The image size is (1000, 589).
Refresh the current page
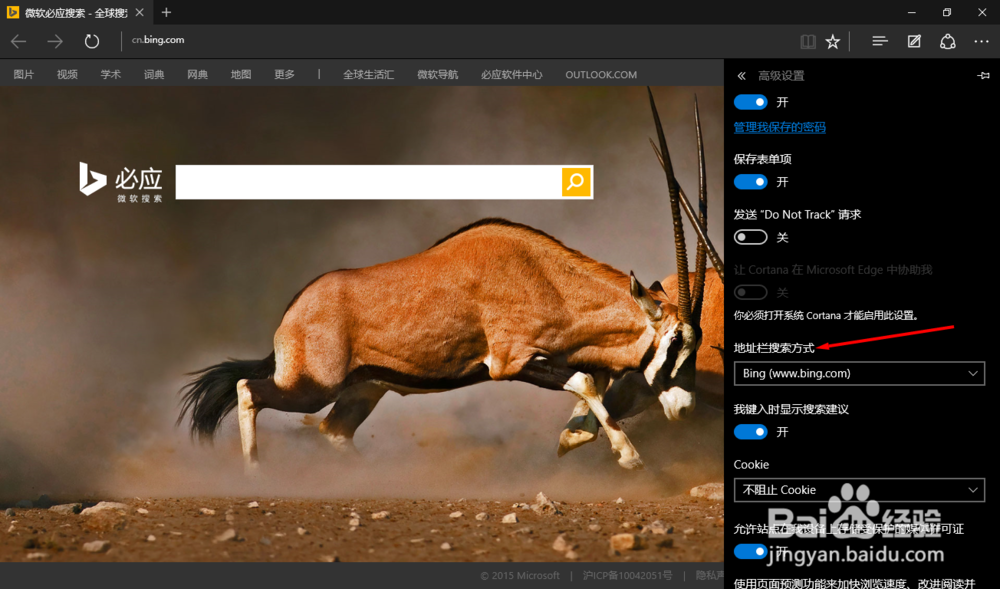click(92, 41)
